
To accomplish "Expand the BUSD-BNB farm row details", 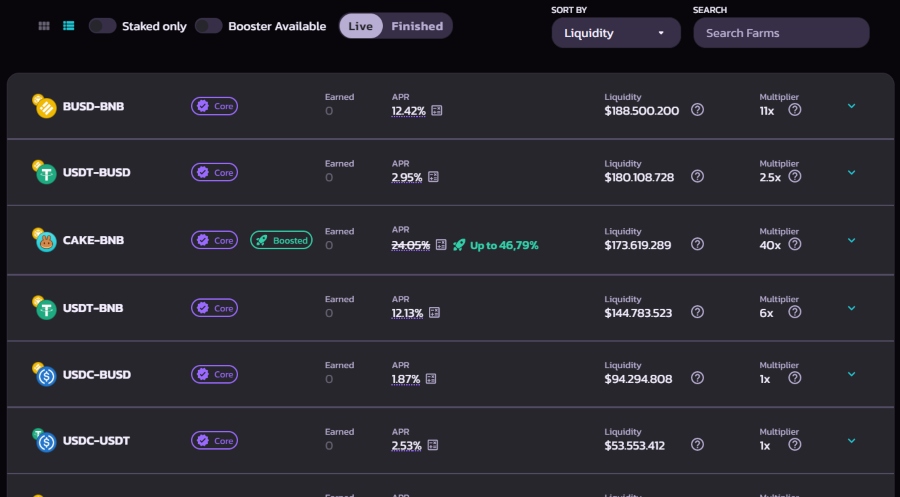I will pyautogui.click(x=851, y=106).
